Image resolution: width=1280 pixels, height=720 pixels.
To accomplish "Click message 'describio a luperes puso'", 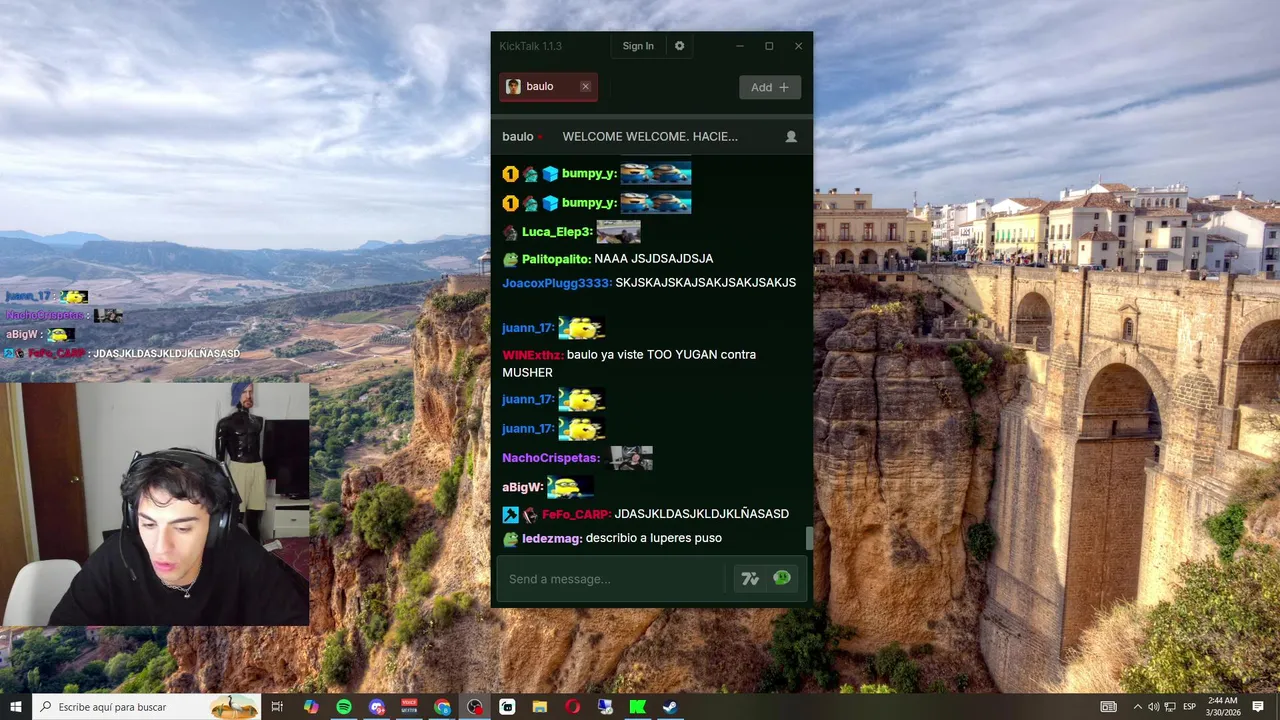I will coord(654,538).
